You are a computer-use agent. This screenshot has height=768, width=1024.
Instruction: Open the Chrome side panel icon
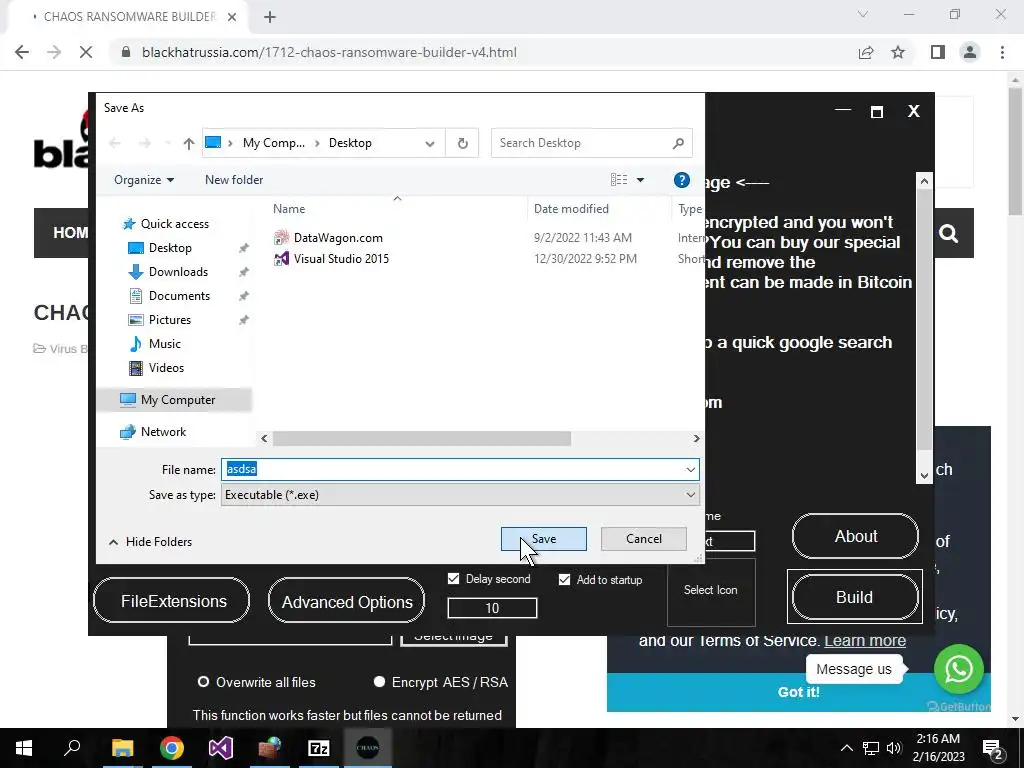(938, 52)
